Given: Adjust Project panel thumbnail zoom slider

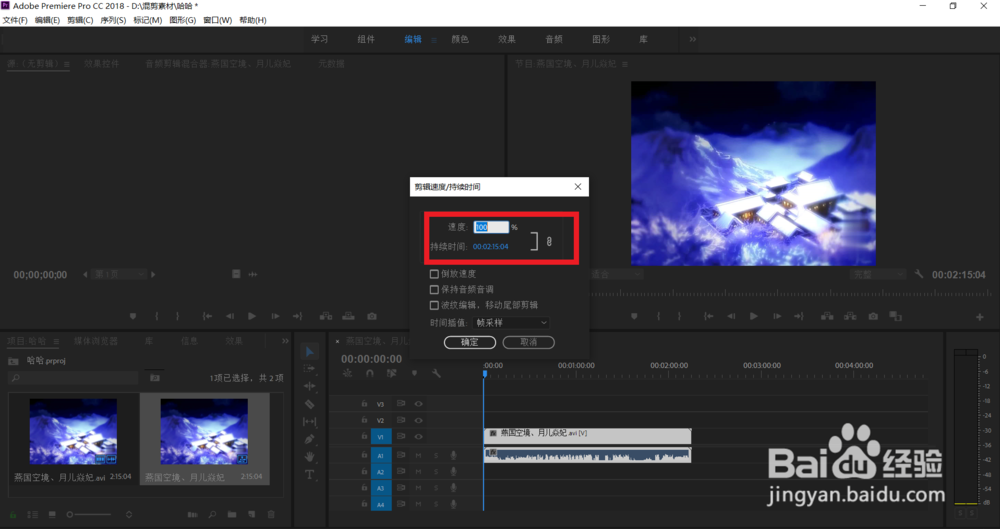Looking at the screenshot, I should tap(89, 514).
